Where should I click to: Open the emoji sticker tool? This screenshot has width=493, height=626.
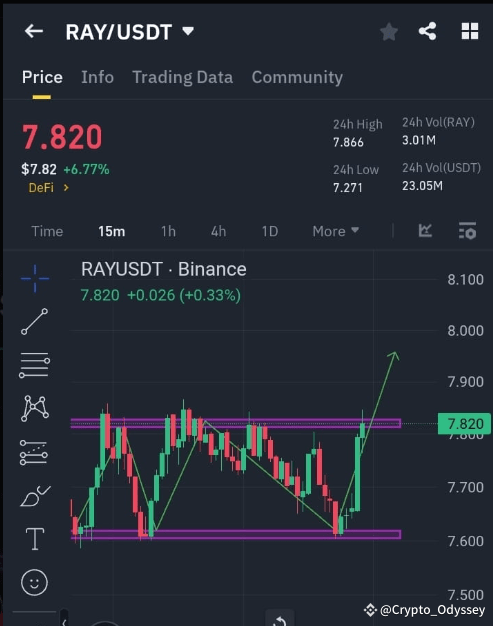point(34,582)
